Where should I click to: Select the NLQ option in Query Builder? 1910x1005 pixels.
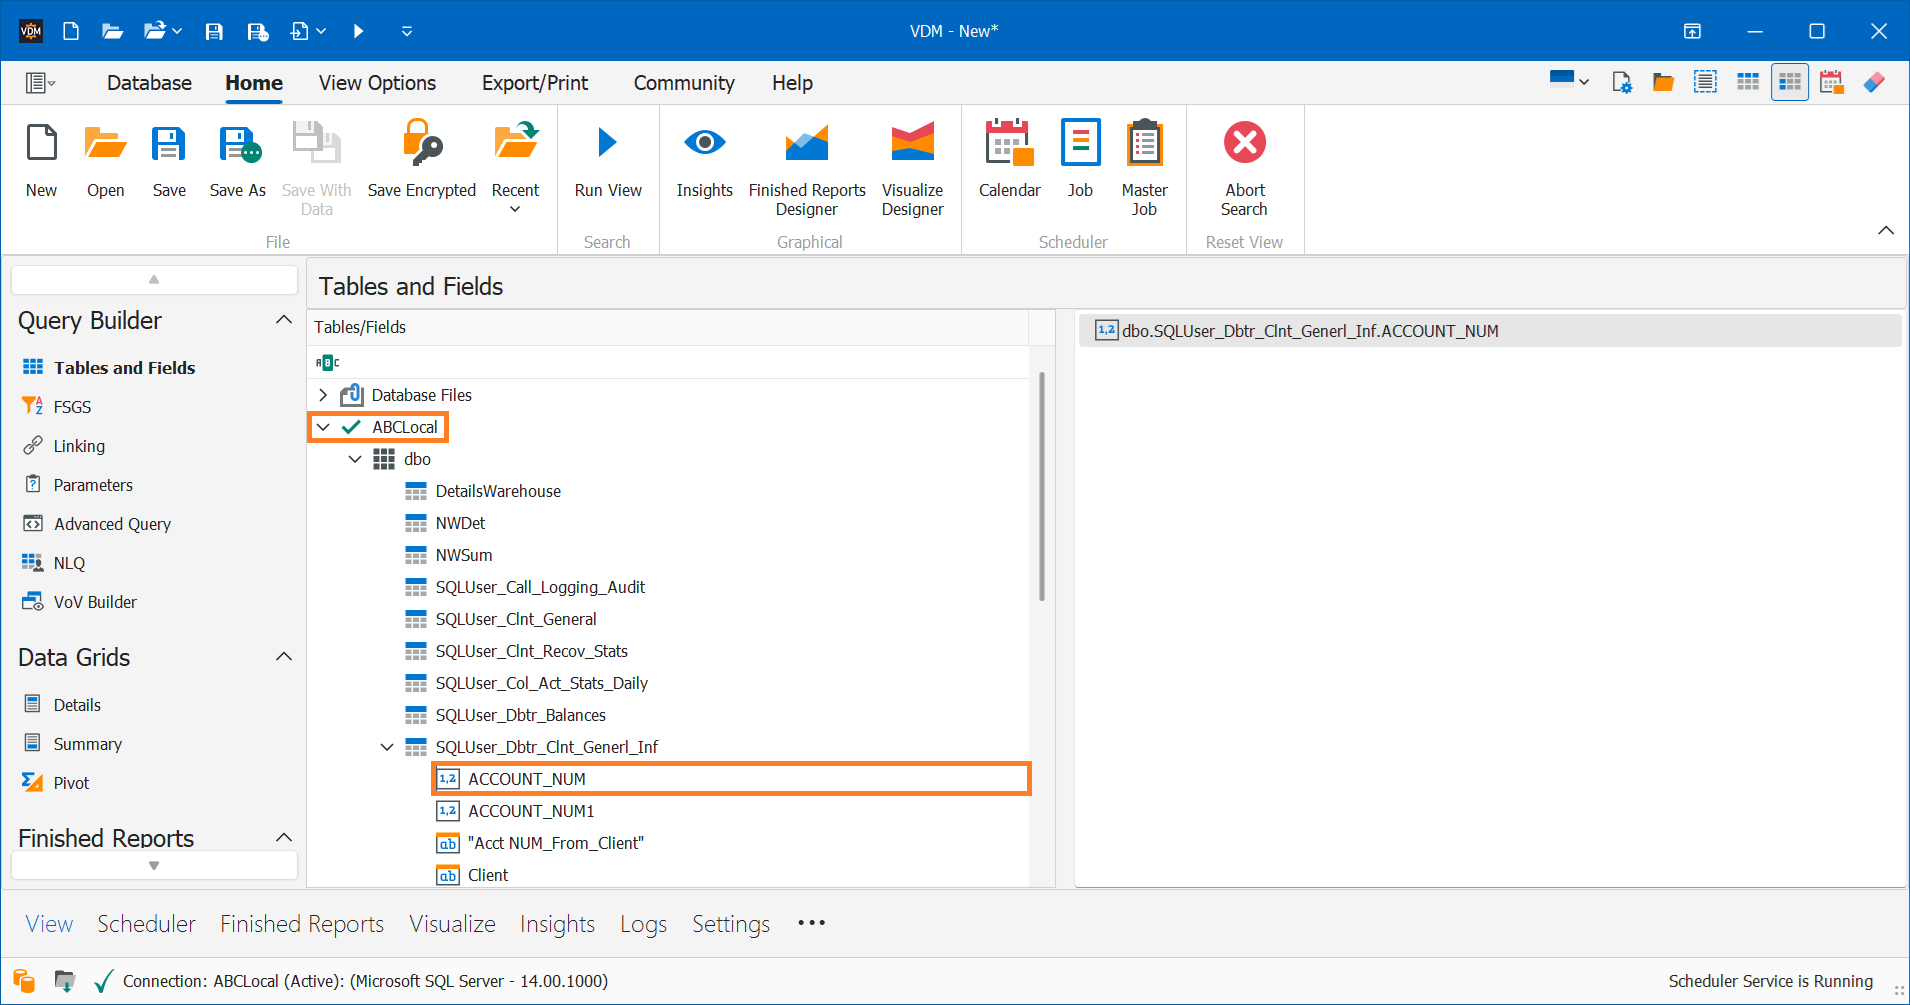[67, 562]
